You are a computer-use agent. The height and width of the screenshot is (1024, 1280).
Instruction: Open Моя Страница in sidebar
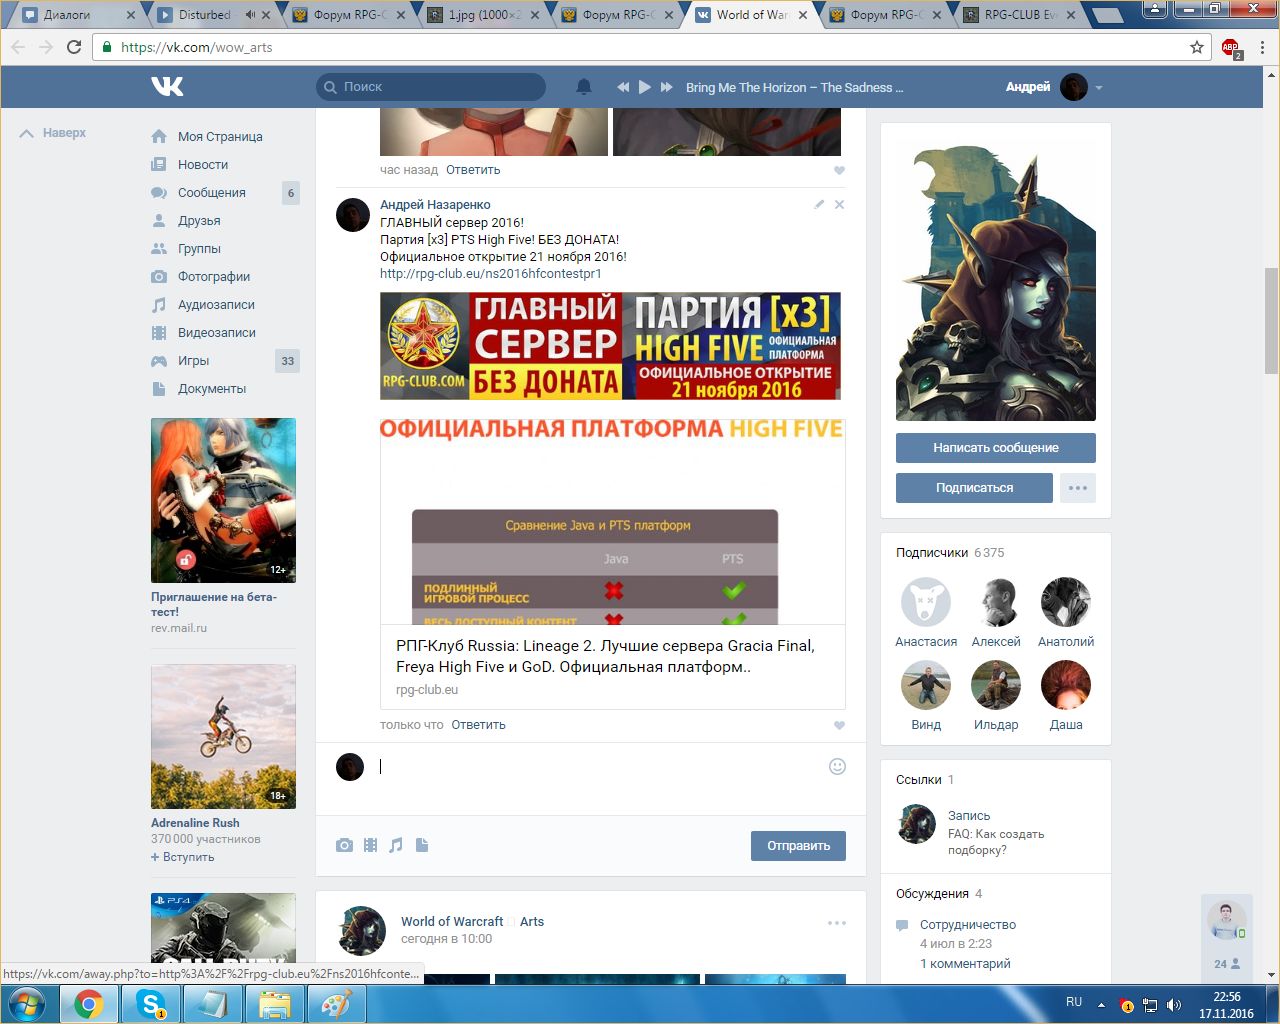pyautogui.click(x=220, y=137)
